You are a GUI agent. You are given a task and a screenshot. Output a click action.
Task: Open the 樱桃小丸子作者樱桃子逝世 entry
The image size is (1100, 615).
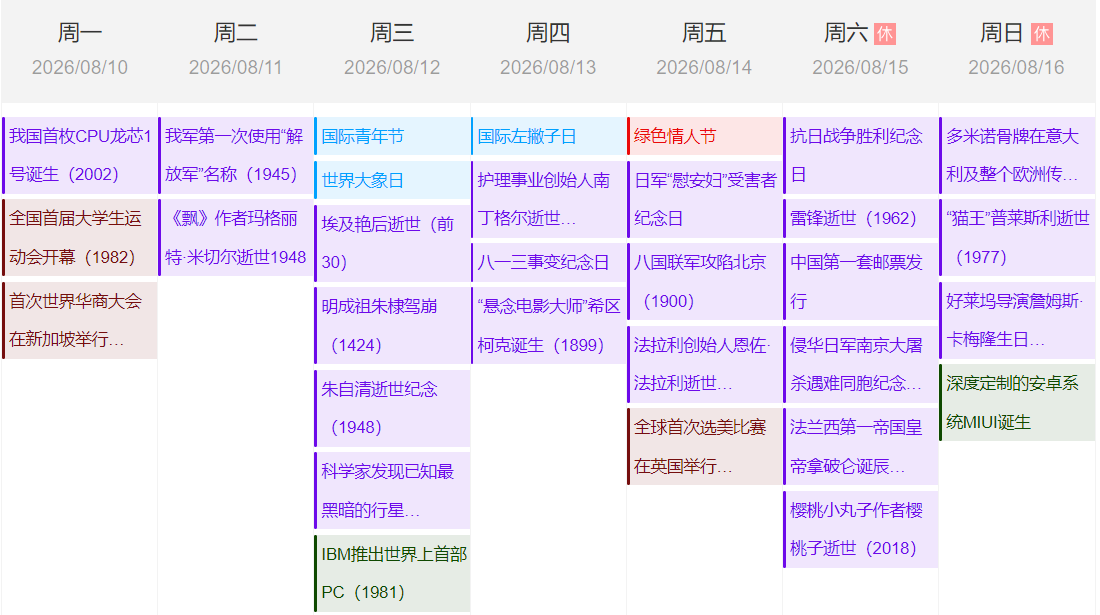click(x=860, y=529)
